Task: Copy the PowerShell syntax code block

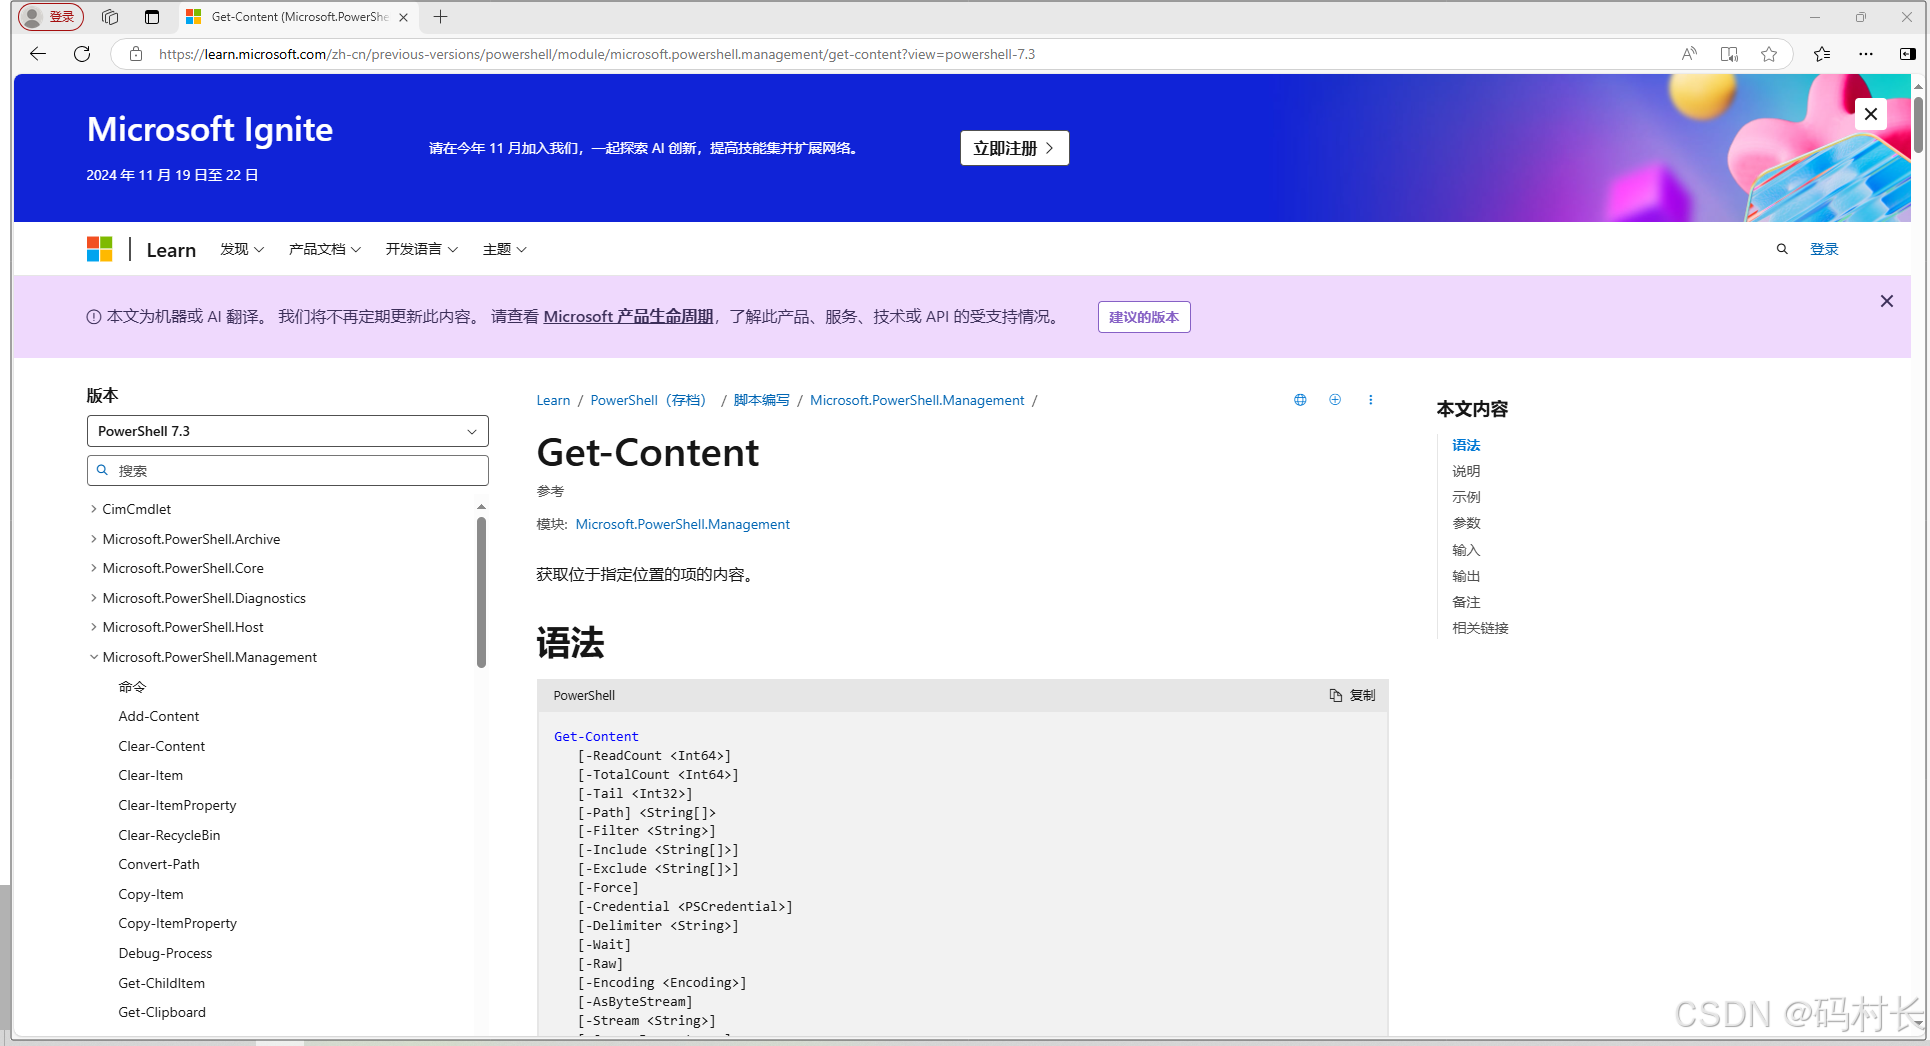Action: click(x=1352, y=695)
